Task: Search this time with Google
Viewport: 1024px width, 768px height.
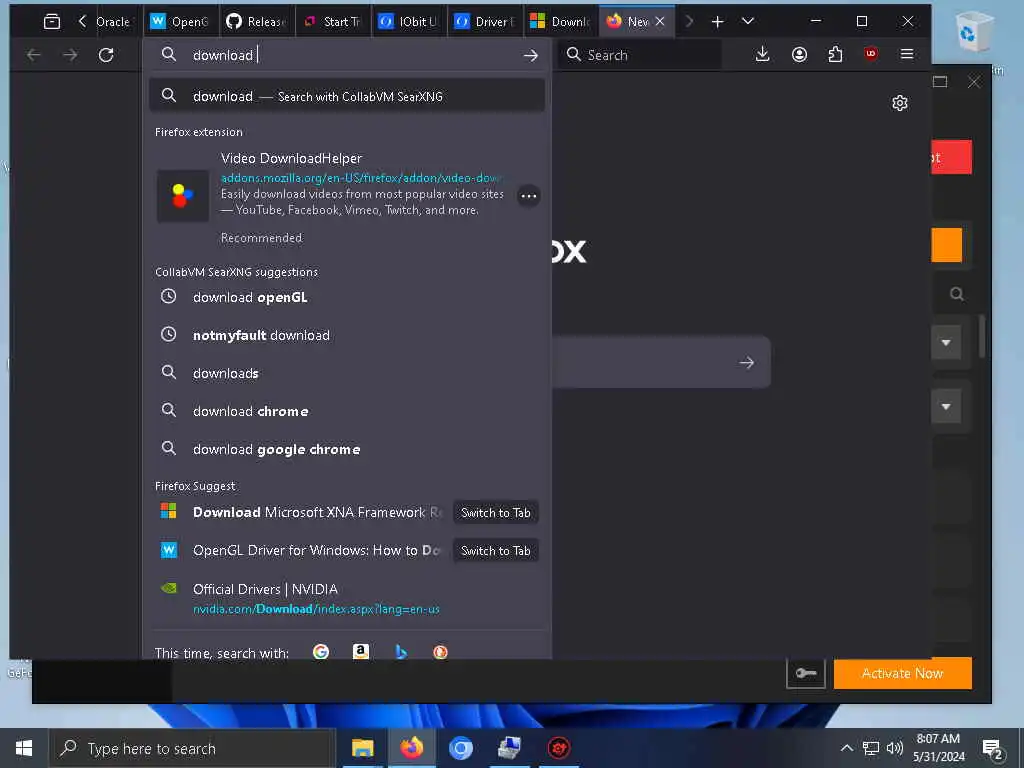Action: (x=321, y=652)
